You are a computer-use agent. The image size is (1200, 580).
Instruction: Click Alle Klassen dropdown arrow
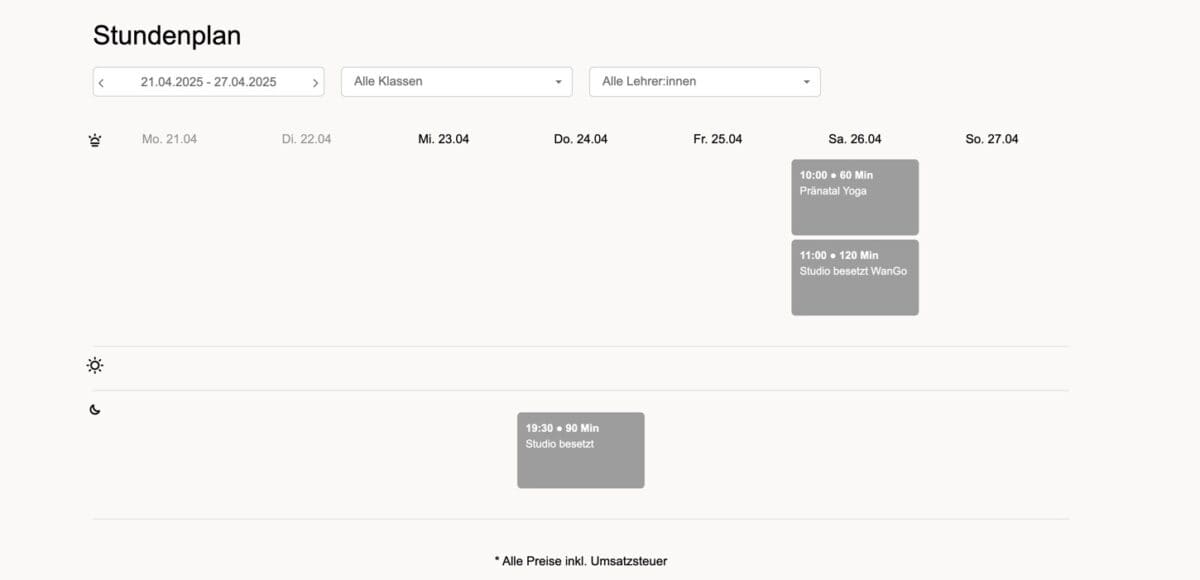coord(558,82)
